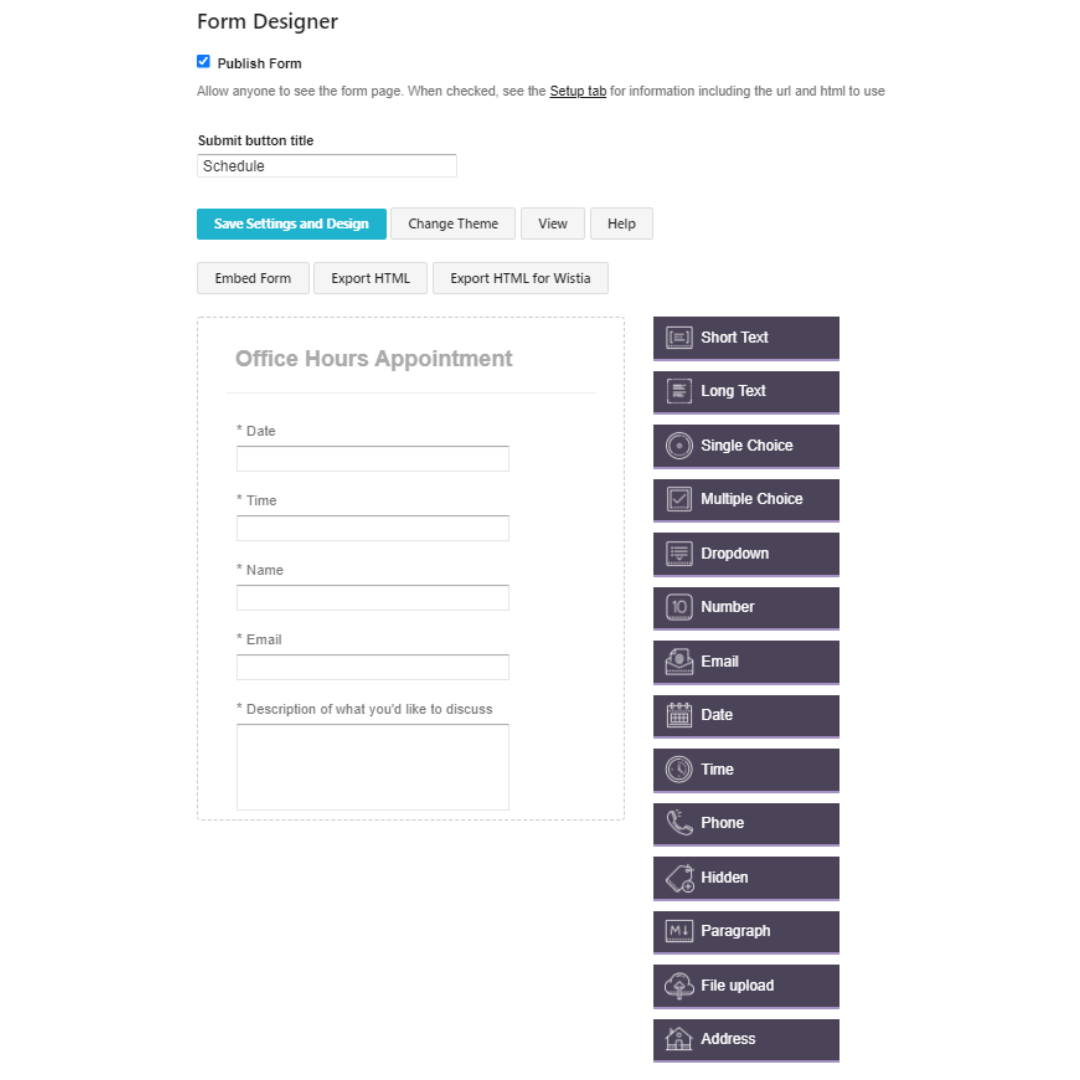Click the Date calendar icon
The height and width of the screenshot is (1080, 1080).
678,715
